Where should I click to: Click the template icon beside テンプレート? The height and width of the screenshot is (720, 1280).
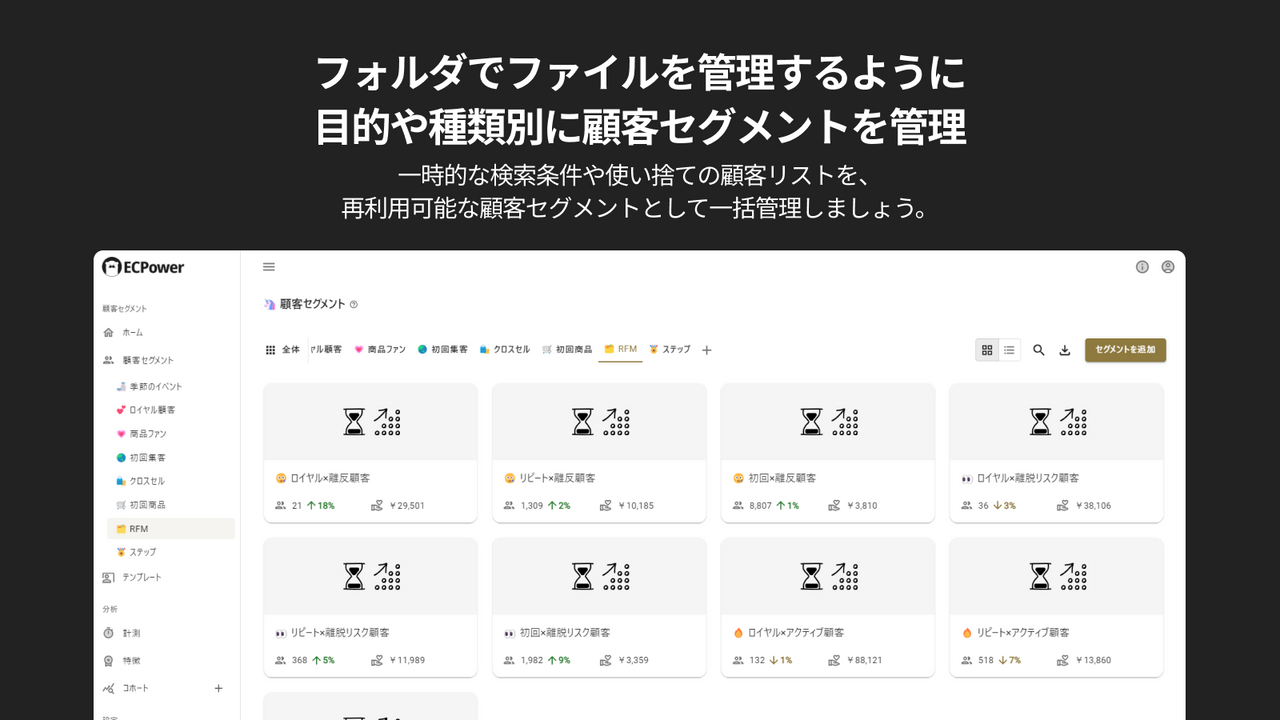coord(109,577)
